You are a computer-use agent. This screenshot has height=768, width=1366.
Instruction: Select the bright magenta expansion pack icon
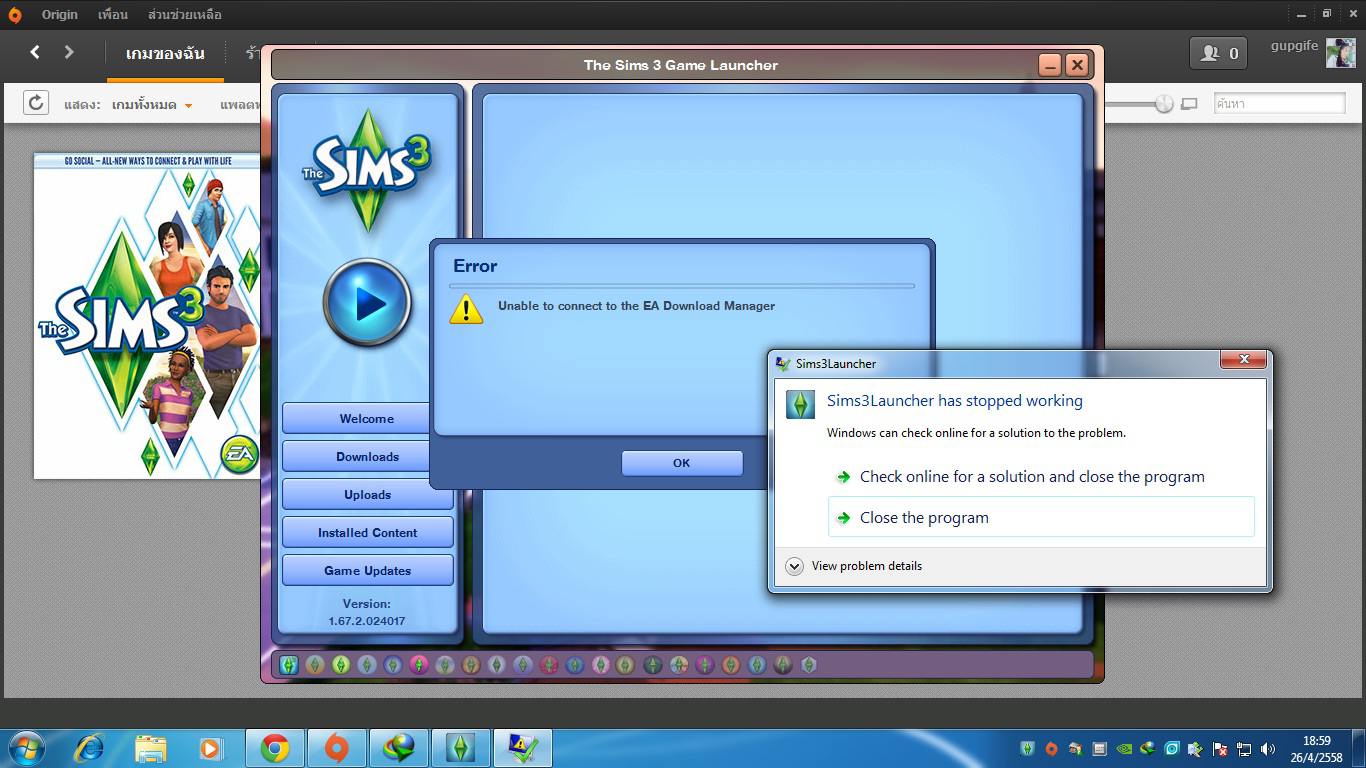[x=419, y=664]
